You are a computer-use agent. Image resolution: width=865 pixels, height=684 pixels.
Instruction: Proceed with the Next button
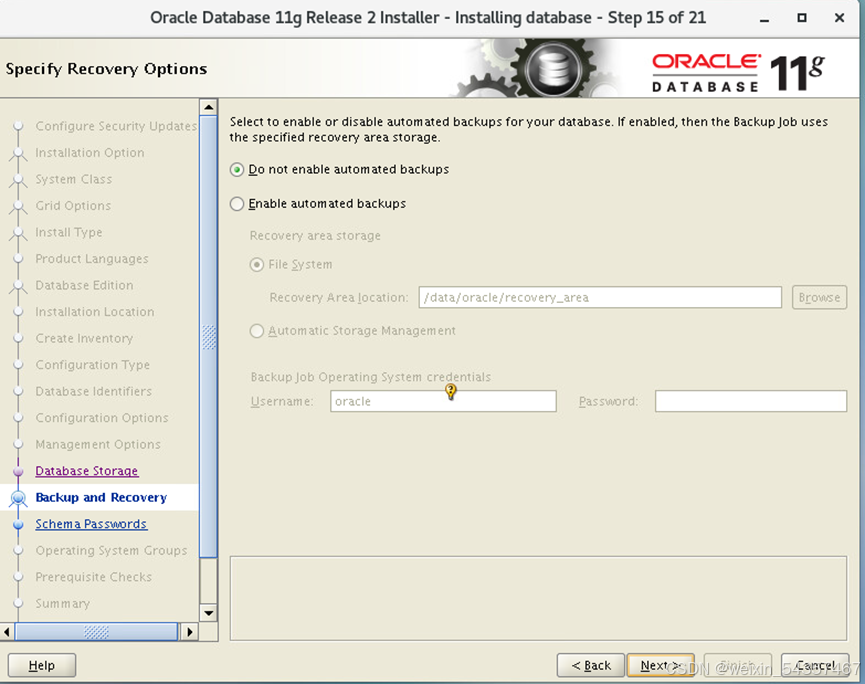pos(660,665)
